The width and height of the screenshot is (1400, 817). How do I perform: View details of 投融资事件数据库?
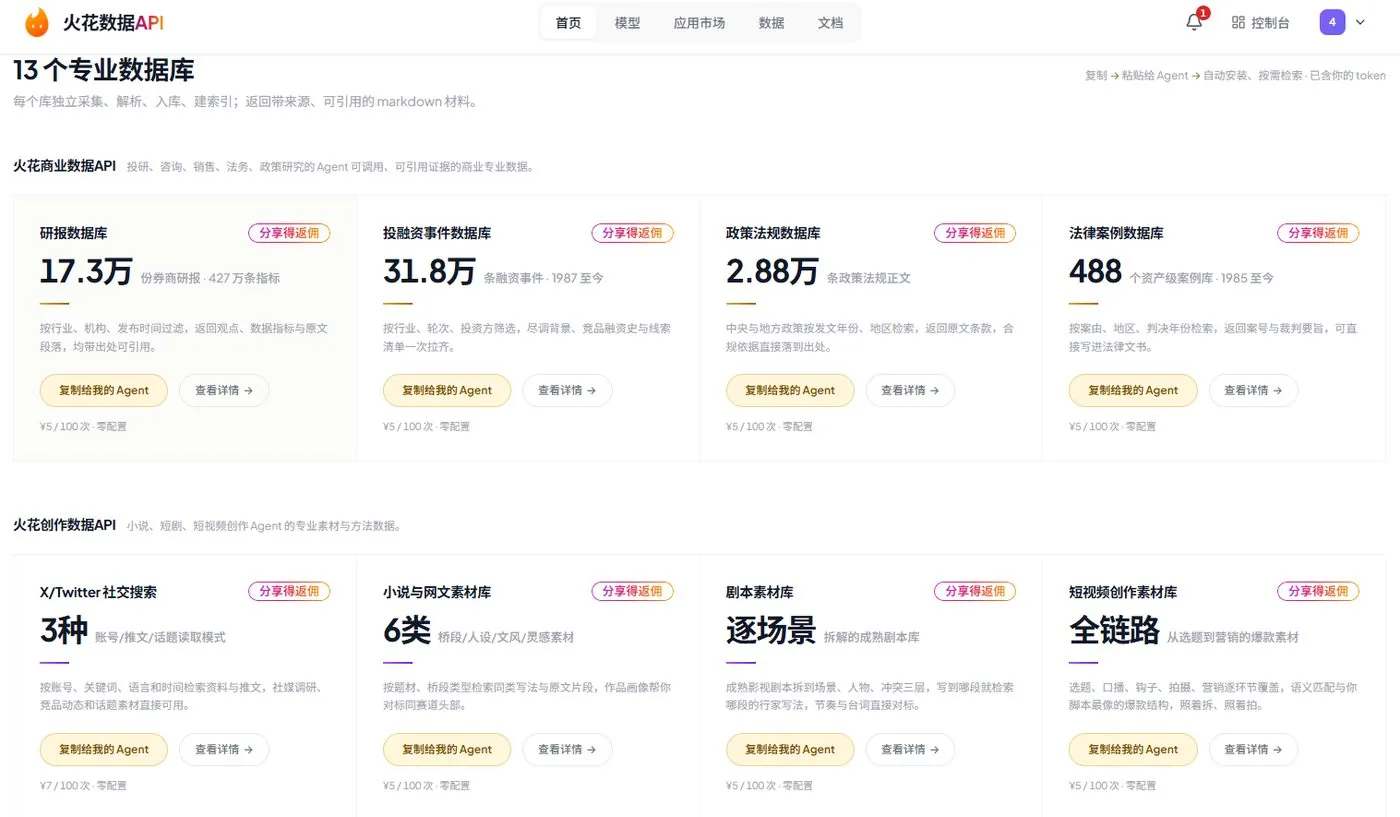point(567,390)
